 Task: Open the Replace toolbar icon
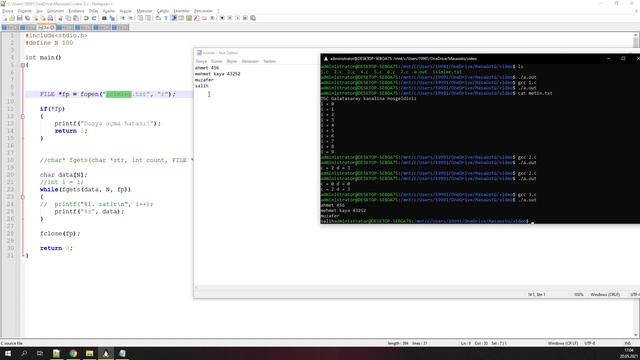click(112, 18)
